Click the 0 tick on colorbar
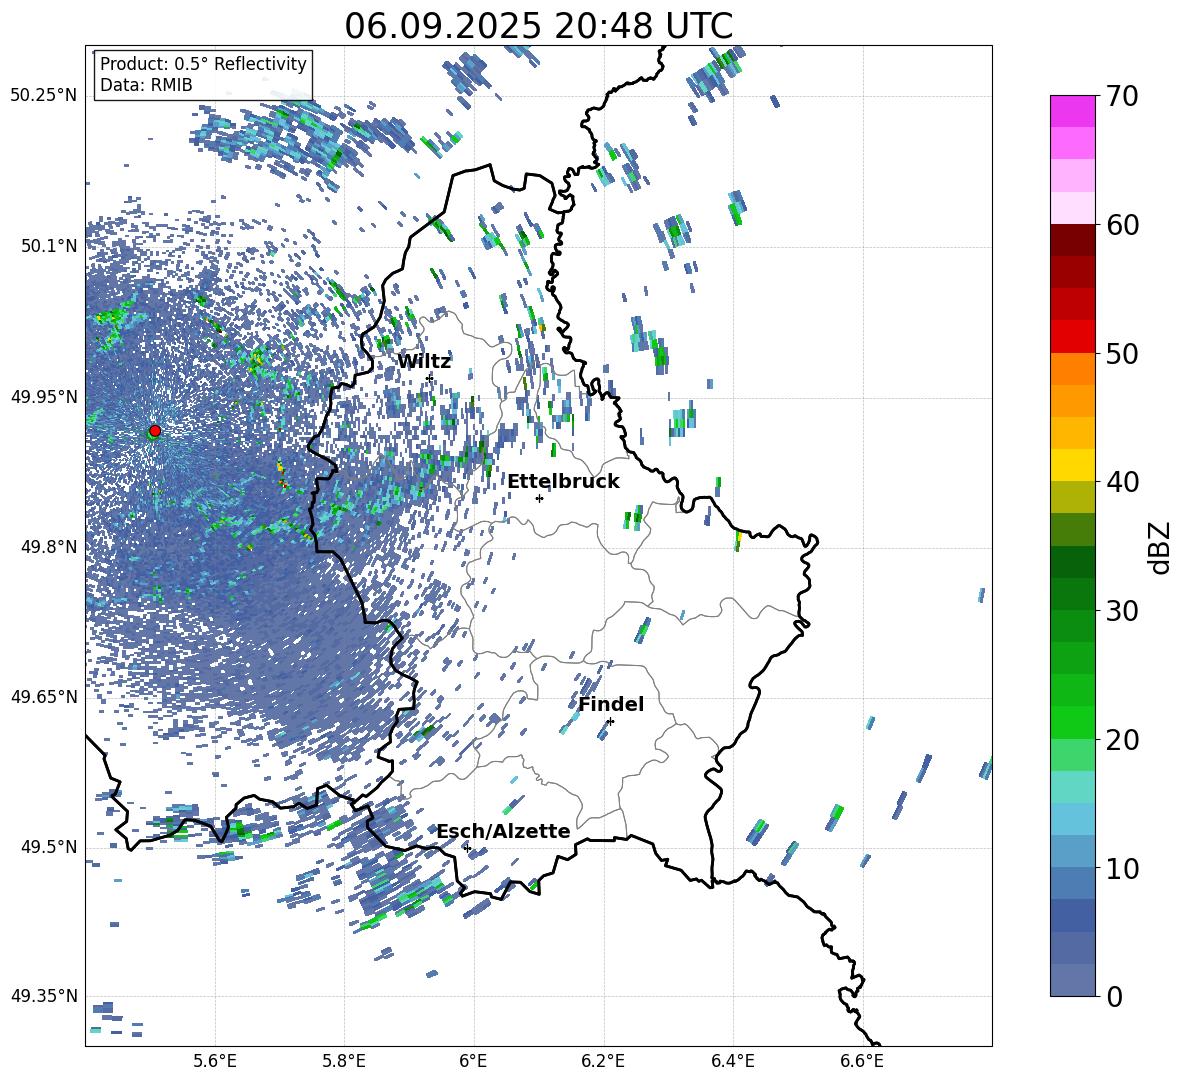Screen dimensions: 1184x1081 point(1114,996)
